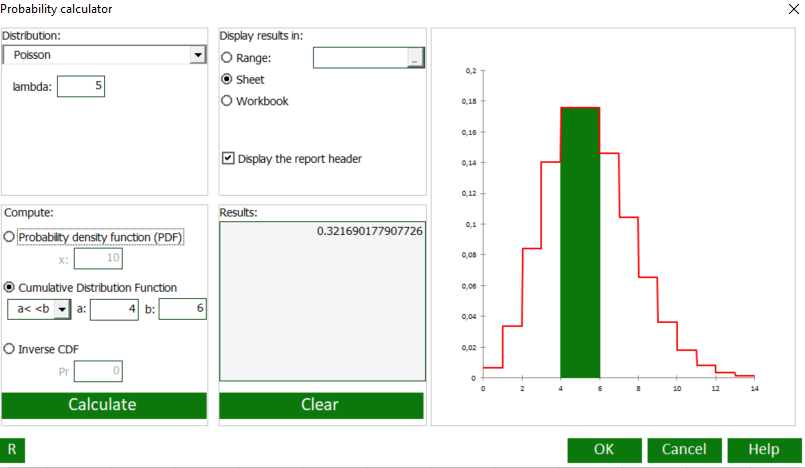The width and height of the screenshot is (805, 468).
Task: Select Probability density function (PDF) option
Action: (x=10, y=237)
